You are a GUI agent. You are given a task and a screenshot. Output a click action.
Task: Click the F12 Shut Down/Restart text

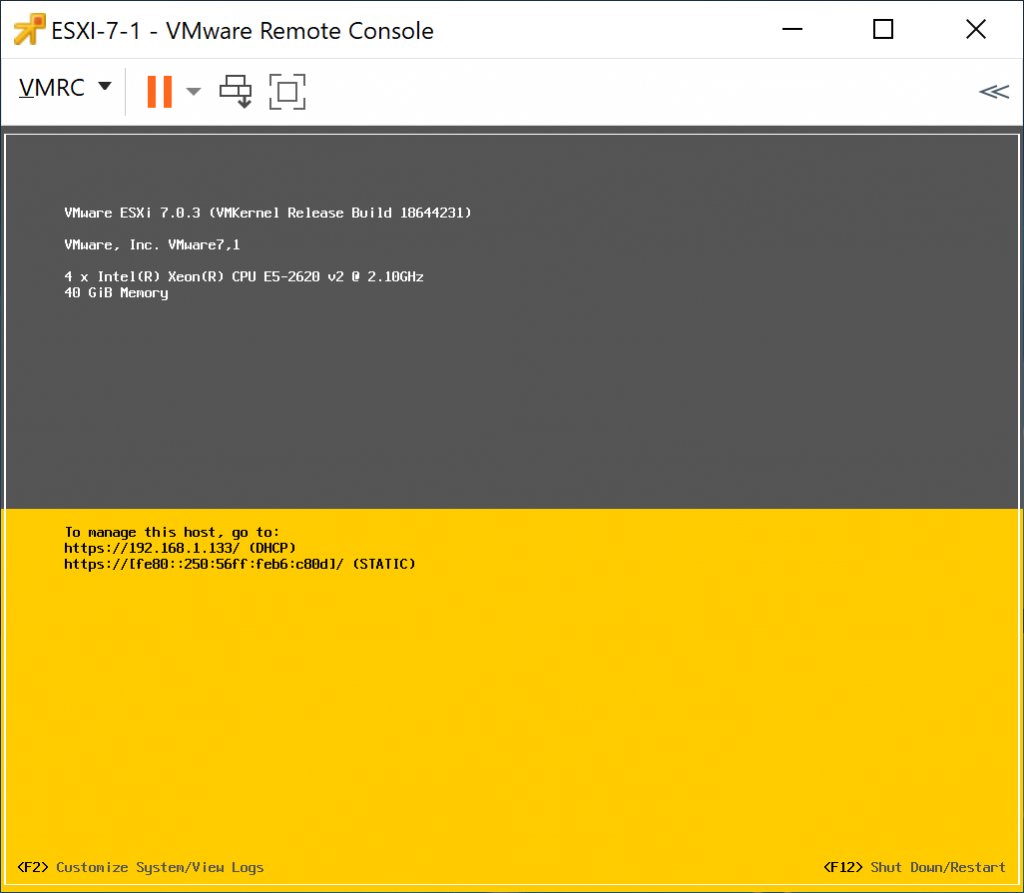pyautogui.click(x=914, y=867)
